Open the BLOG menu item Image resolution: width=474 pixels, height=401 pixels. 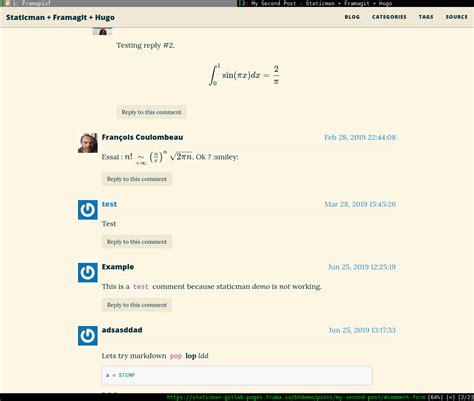pyautogui.click(x=352, y=17)
